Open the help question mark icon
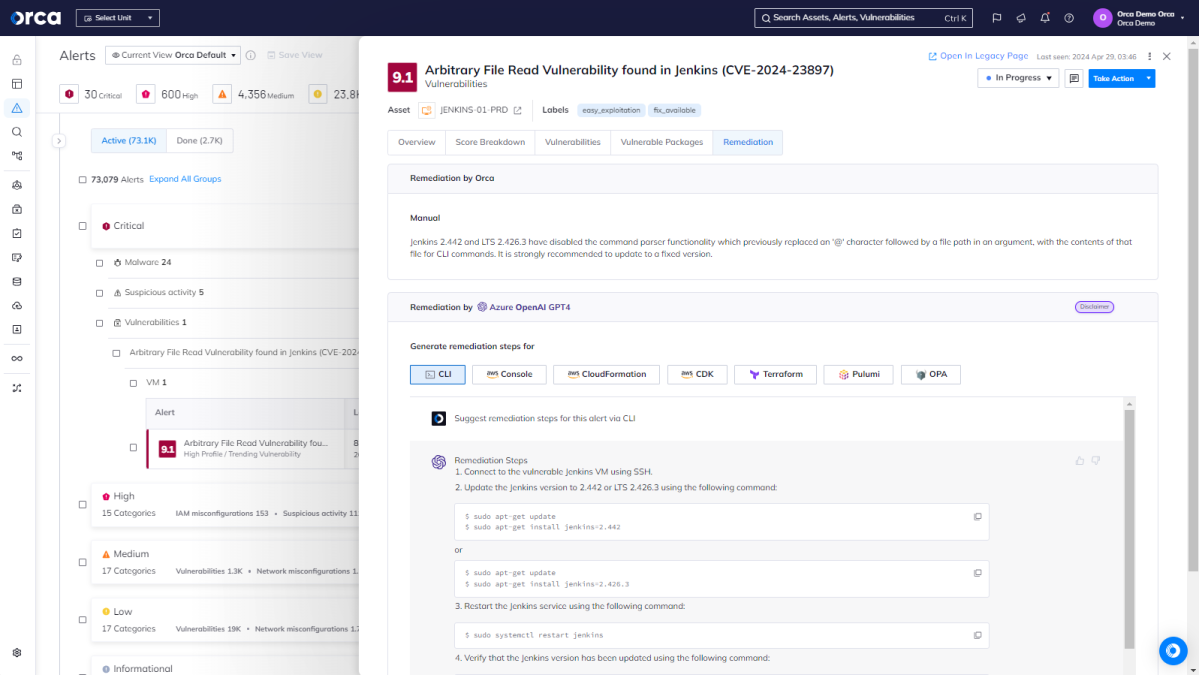The image size is (1199, 675). pos(1069,18)
